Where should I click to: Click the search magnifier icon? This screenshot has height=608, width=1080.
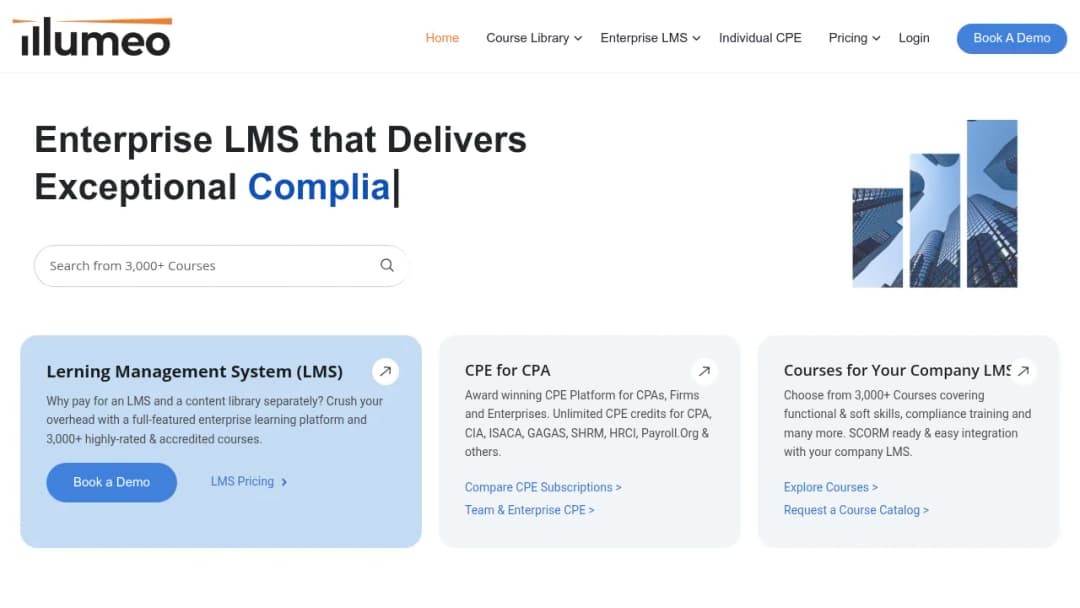tap(387, 265)
